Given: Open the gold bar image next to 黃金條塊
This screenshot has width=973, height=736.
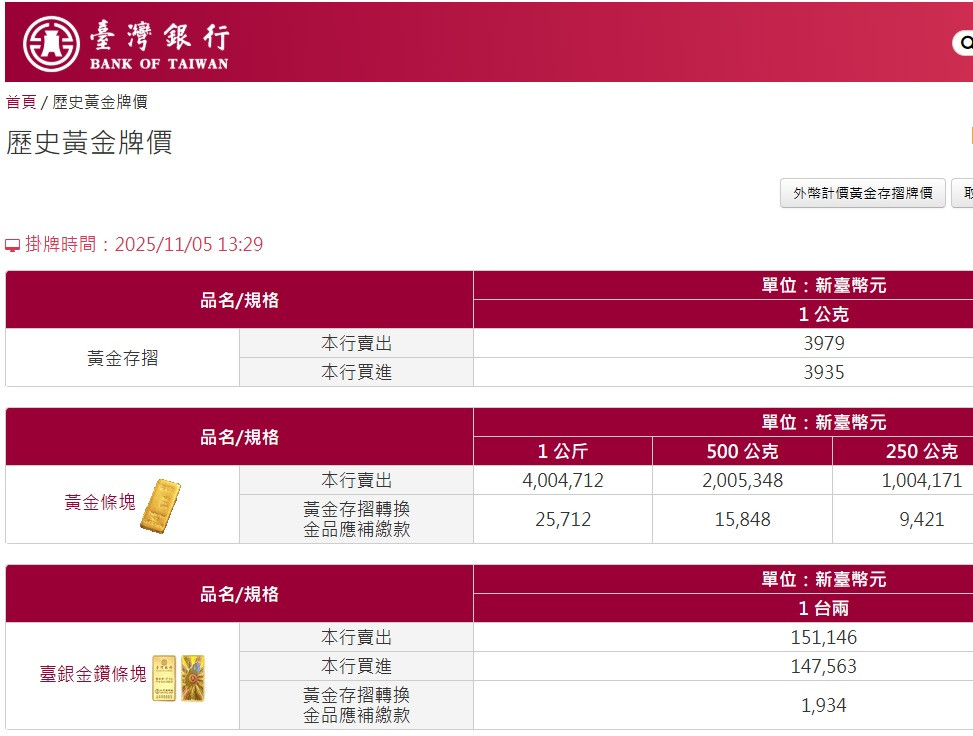Looking at the screenshot, I should (160, 506).
